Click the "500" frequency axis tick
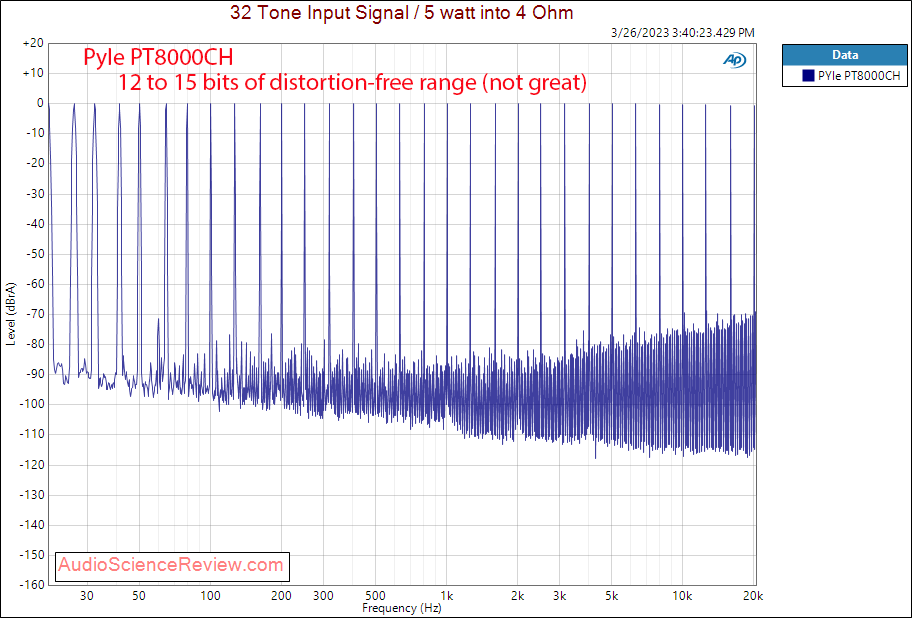Viewport: 912px width, 618px height. [375, 596]
